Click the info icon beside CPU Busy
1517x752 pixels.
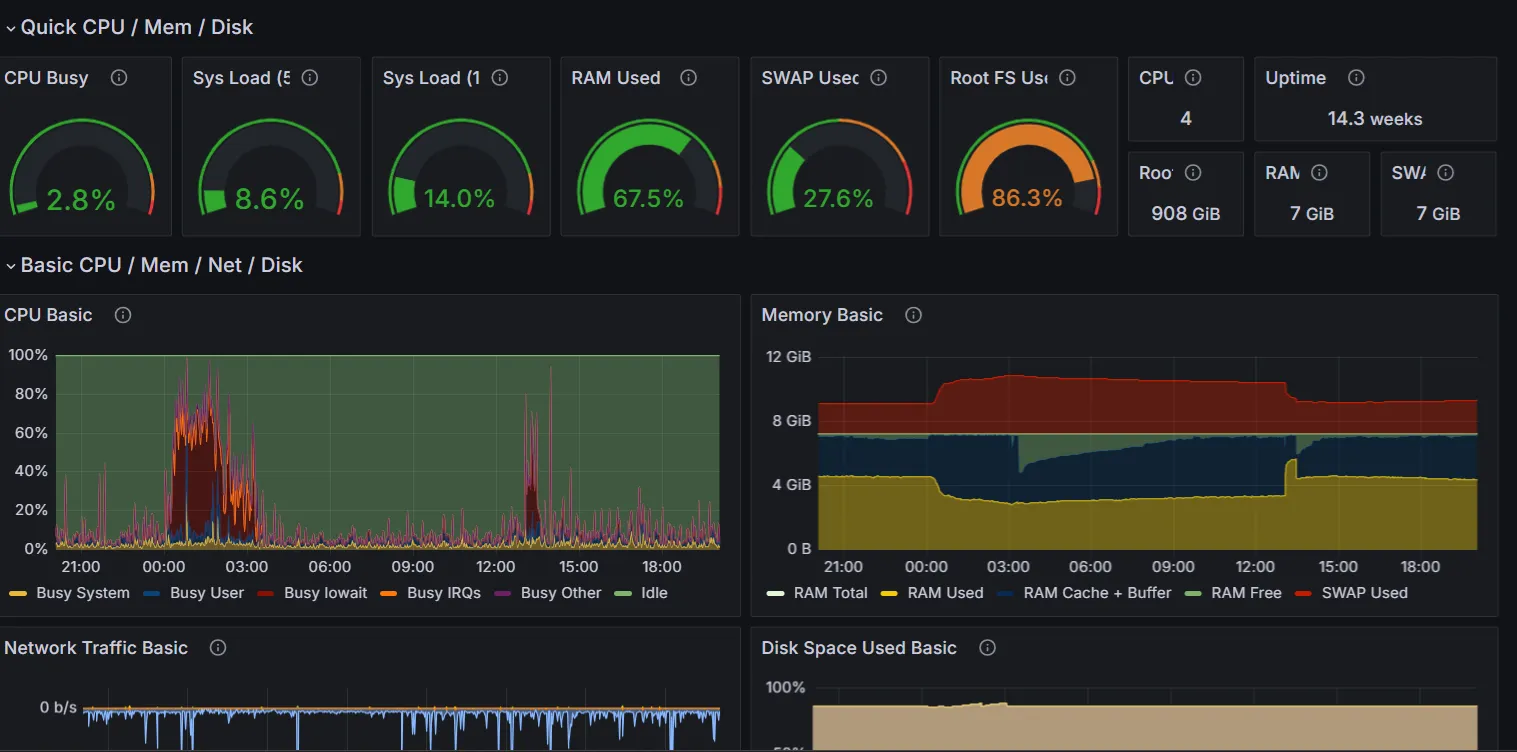[119, 78]
